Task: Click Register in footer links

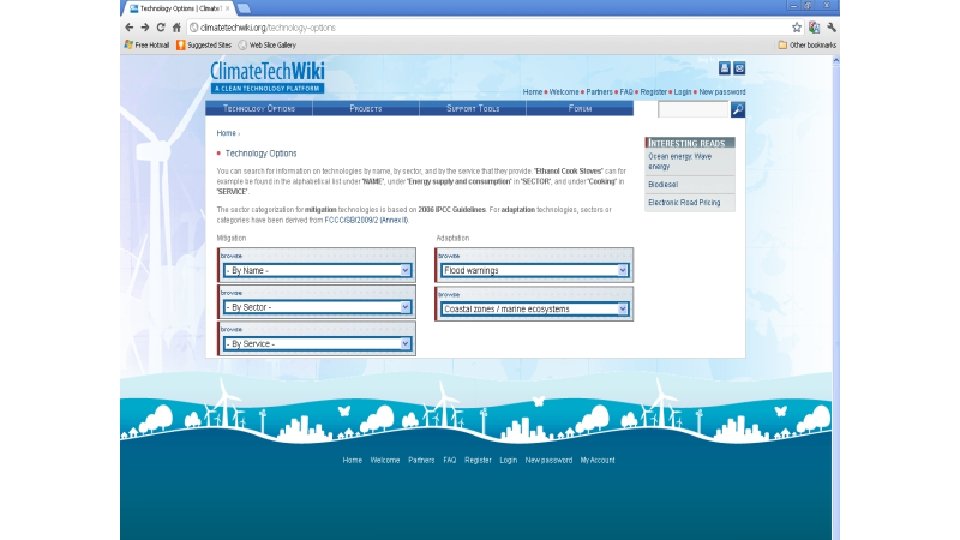Action: click(478, 460)
